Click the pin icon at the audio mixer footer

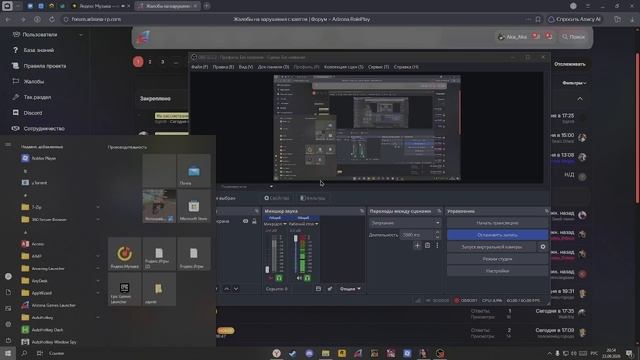pyautogui.click(x=330, y=289)
